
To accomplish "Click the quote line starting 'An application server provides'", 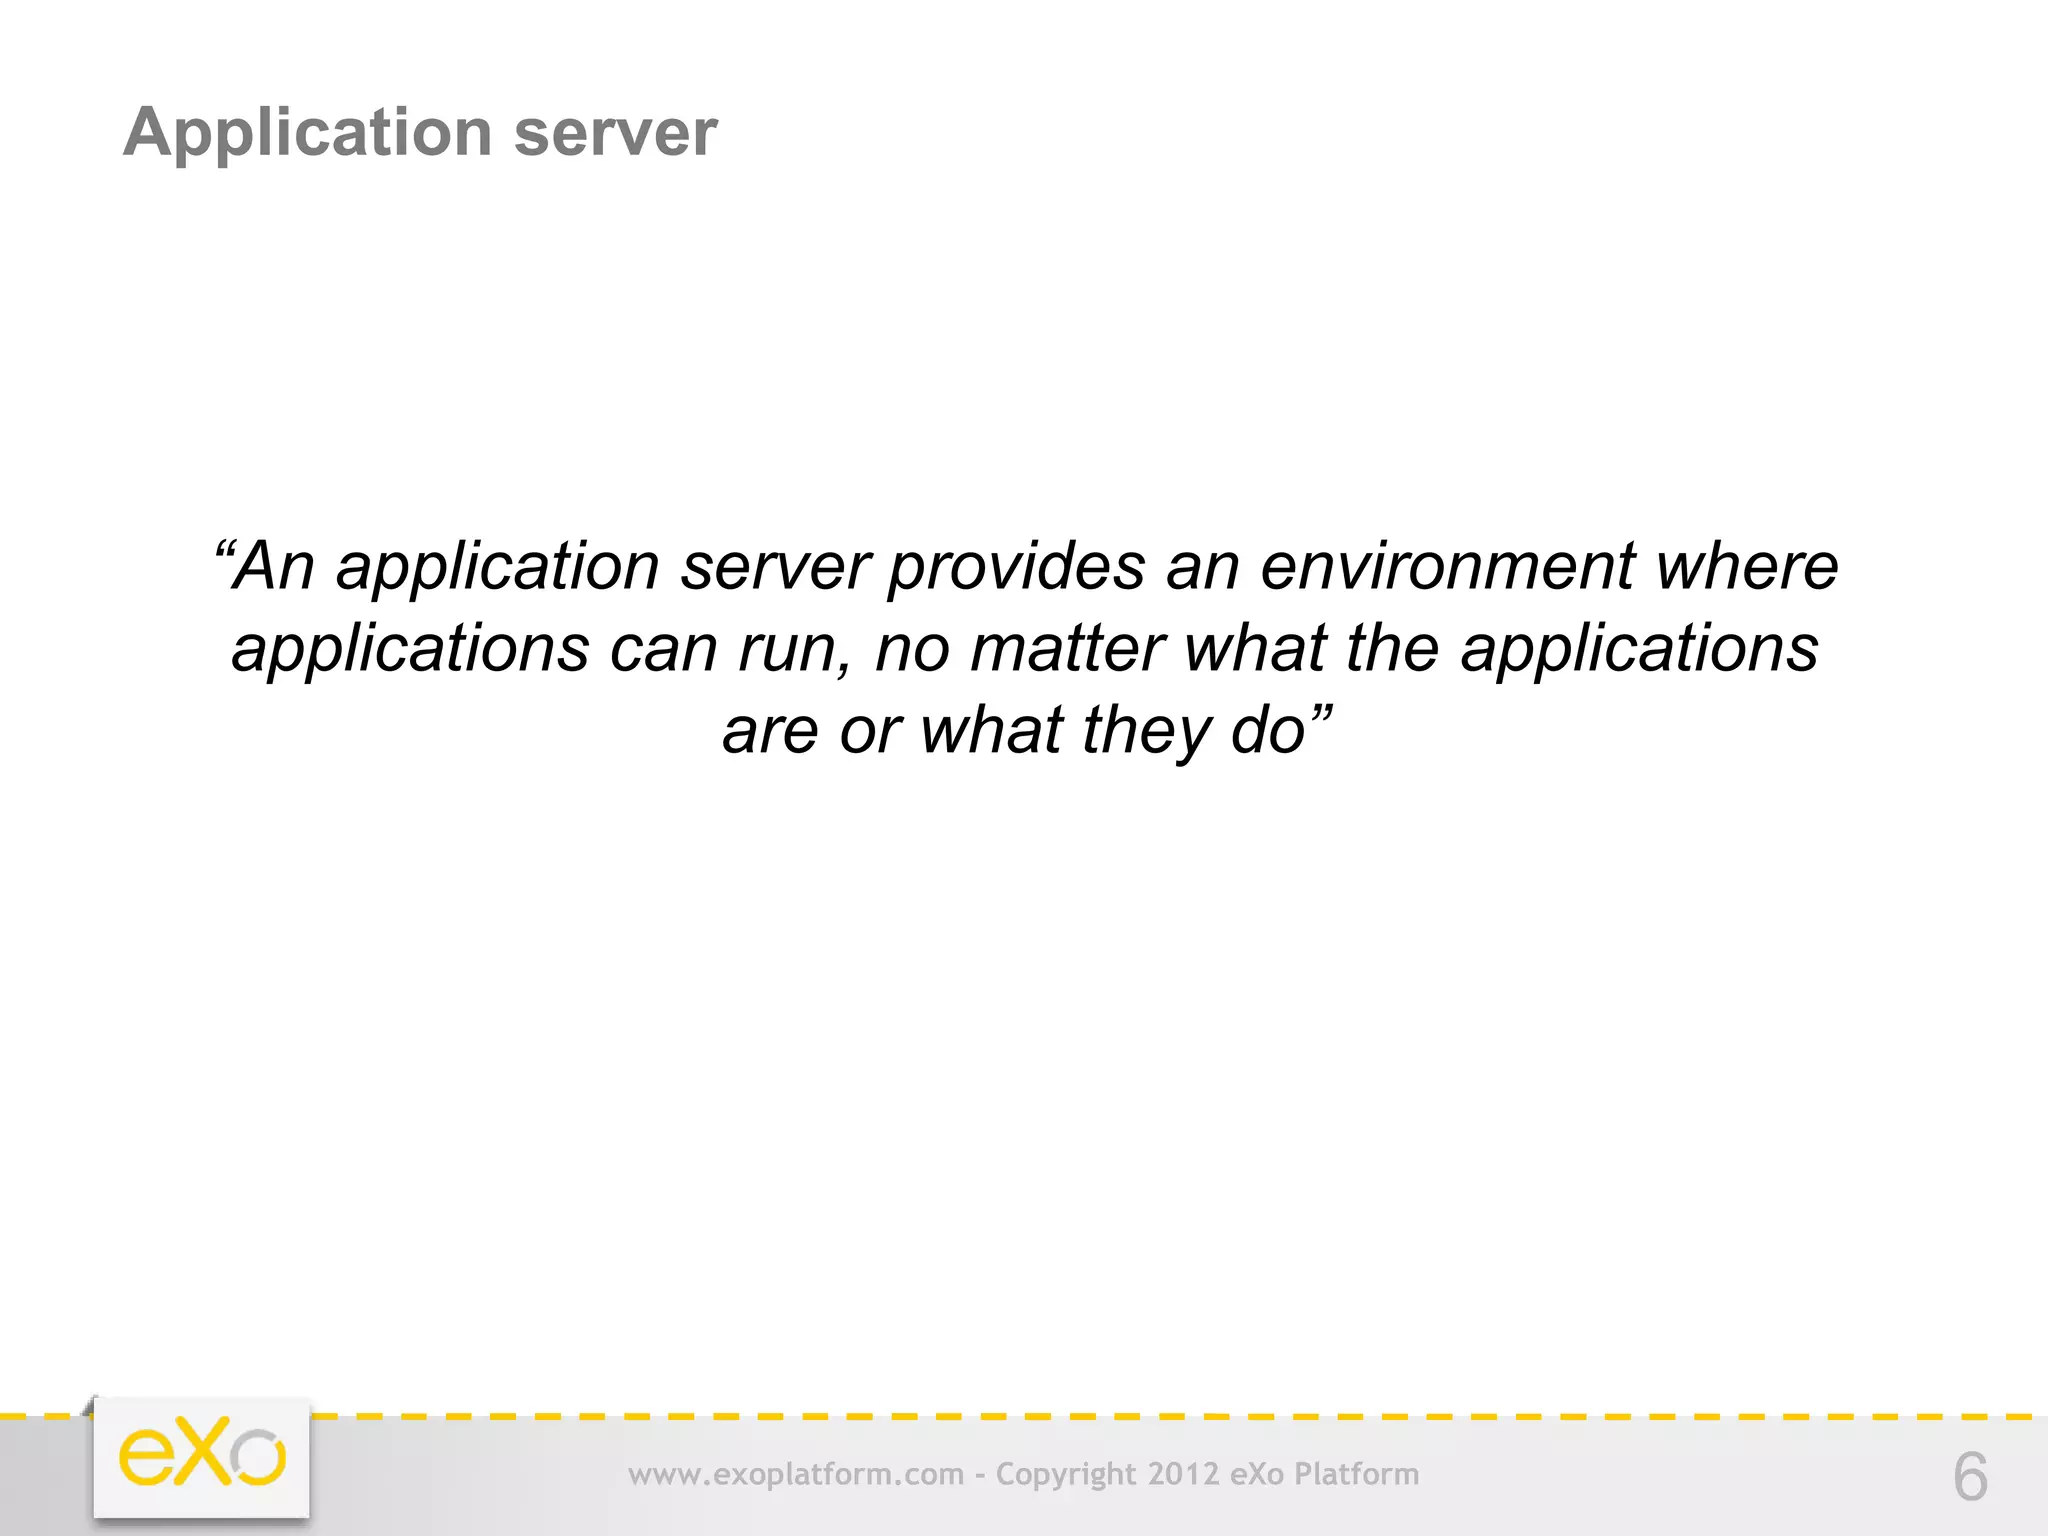I will pyautogui.click(x=1026, y=566).
